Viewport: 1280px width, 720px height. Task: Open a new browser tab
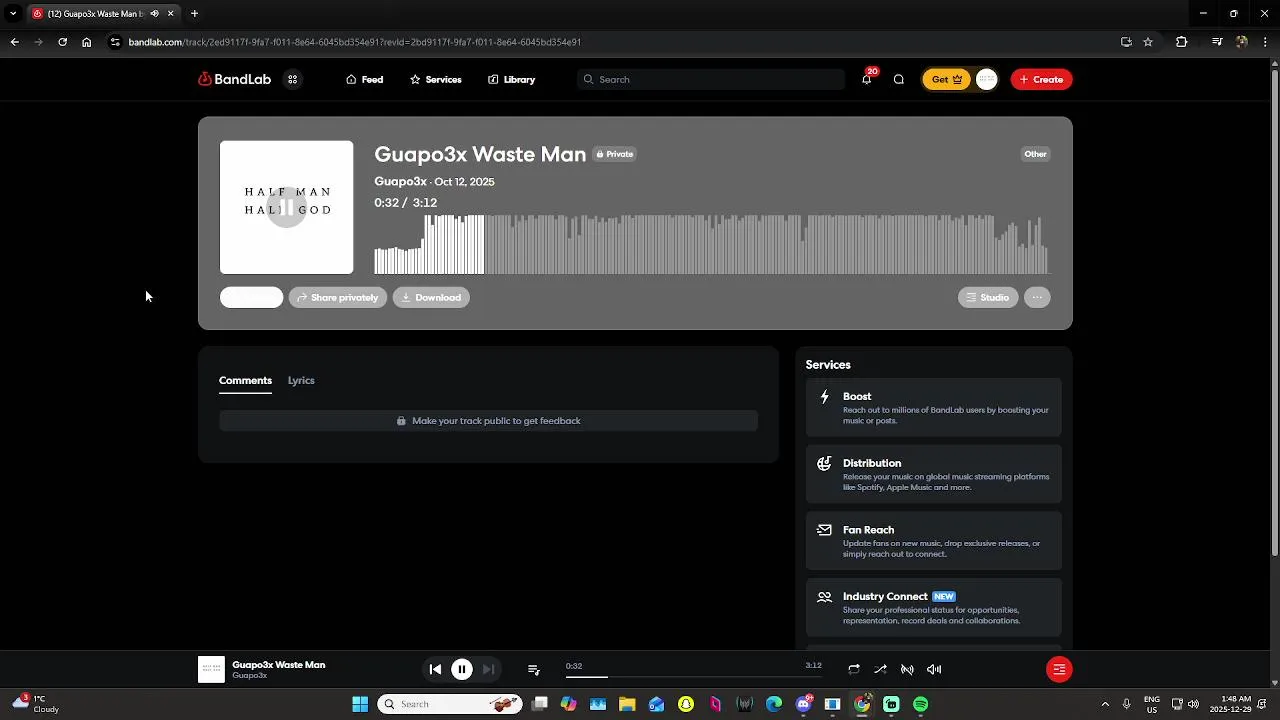point(194,14)
